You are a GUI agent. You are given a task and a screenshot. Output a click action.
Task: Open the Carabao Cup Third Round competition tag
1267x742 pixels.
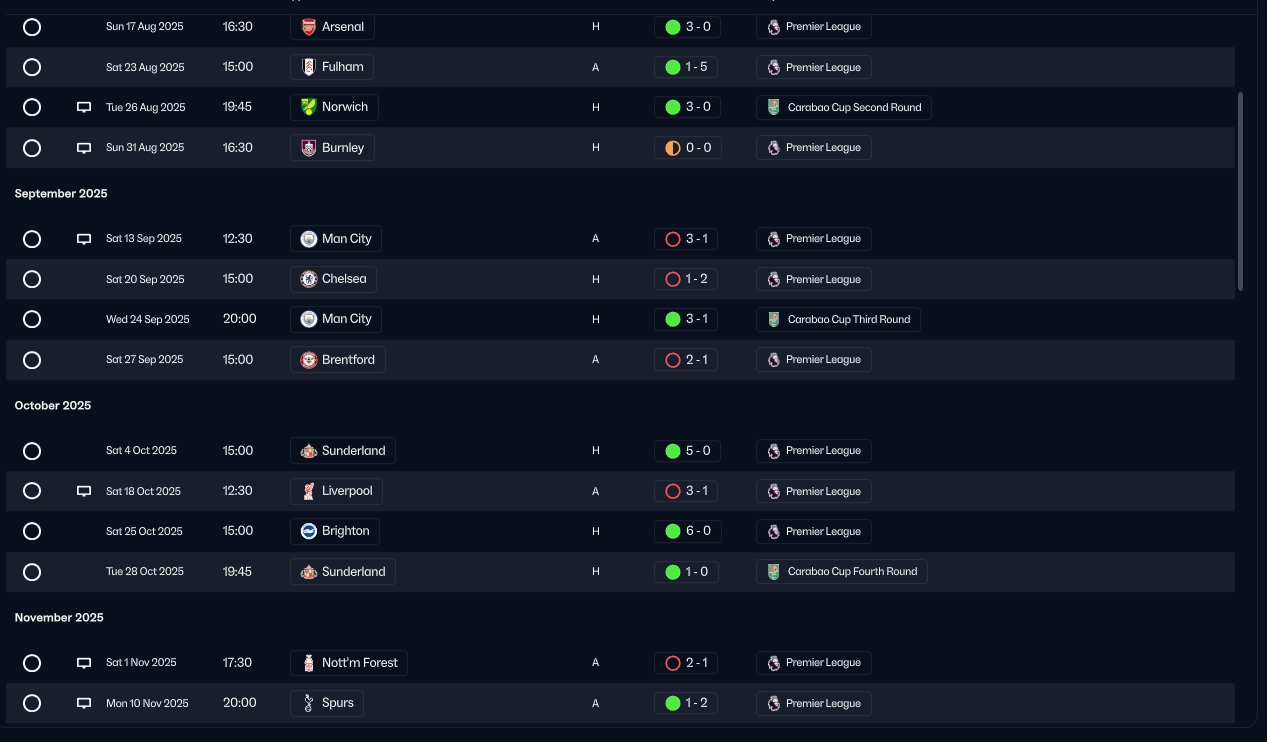(x=838, y=319)
